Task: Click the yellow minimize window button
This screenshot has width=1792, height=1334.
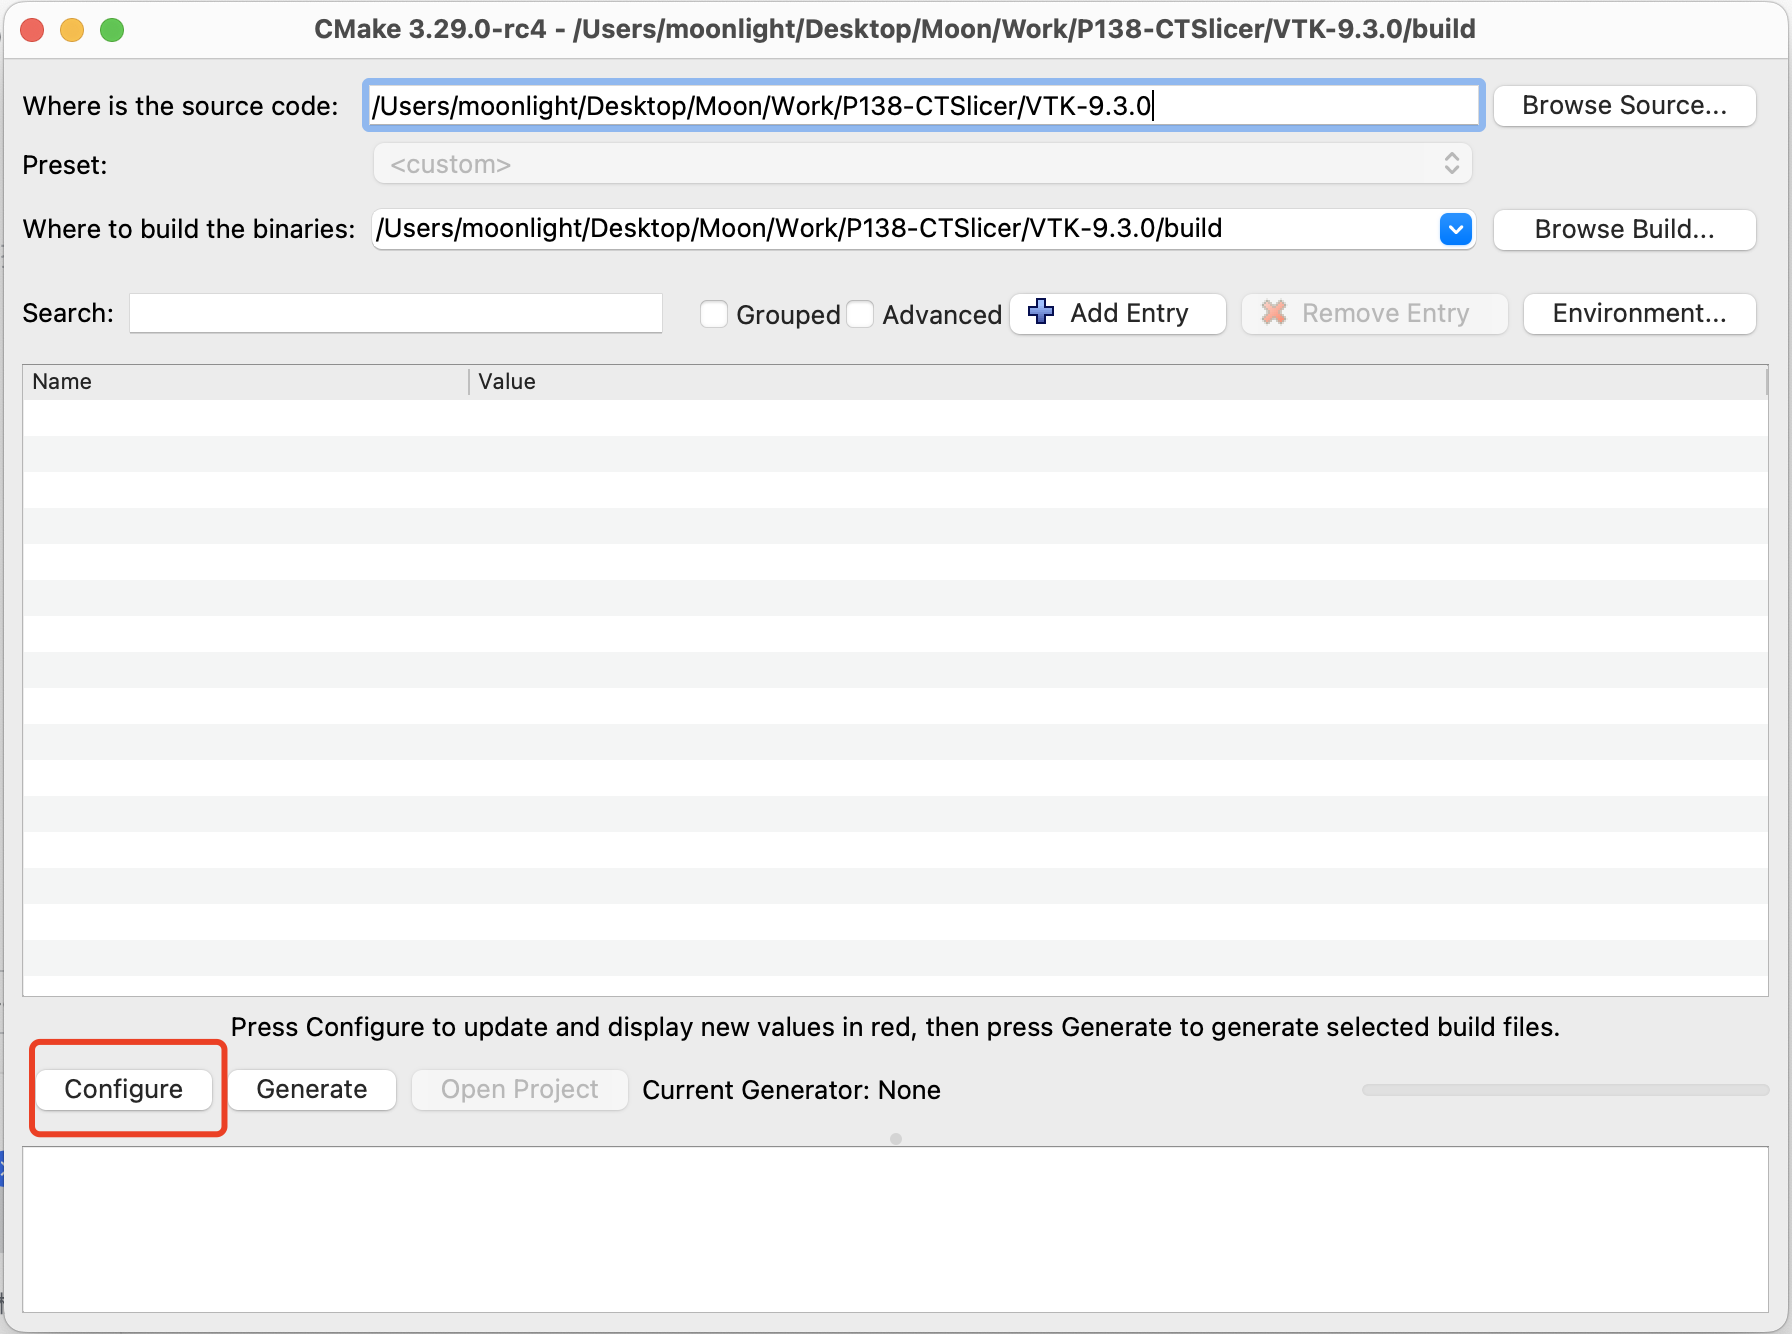Action: pyautogui.click(x=72, y=30)
